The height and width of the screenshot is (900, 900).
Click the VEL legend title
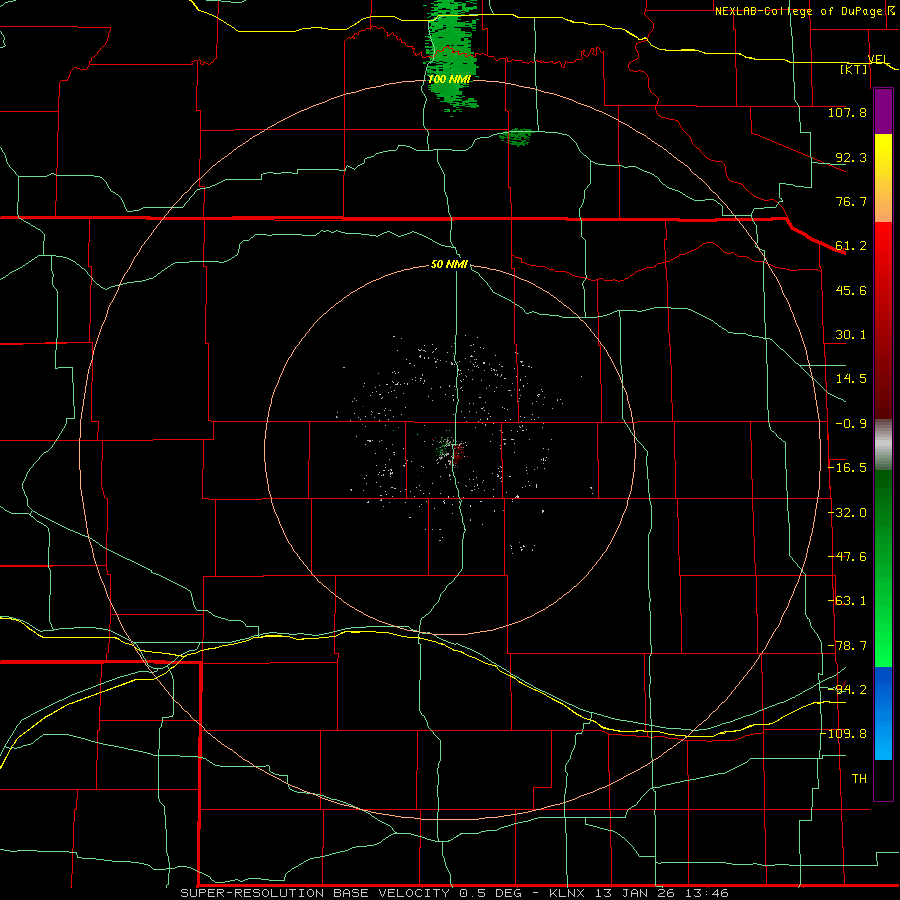(x=878, y=59)
